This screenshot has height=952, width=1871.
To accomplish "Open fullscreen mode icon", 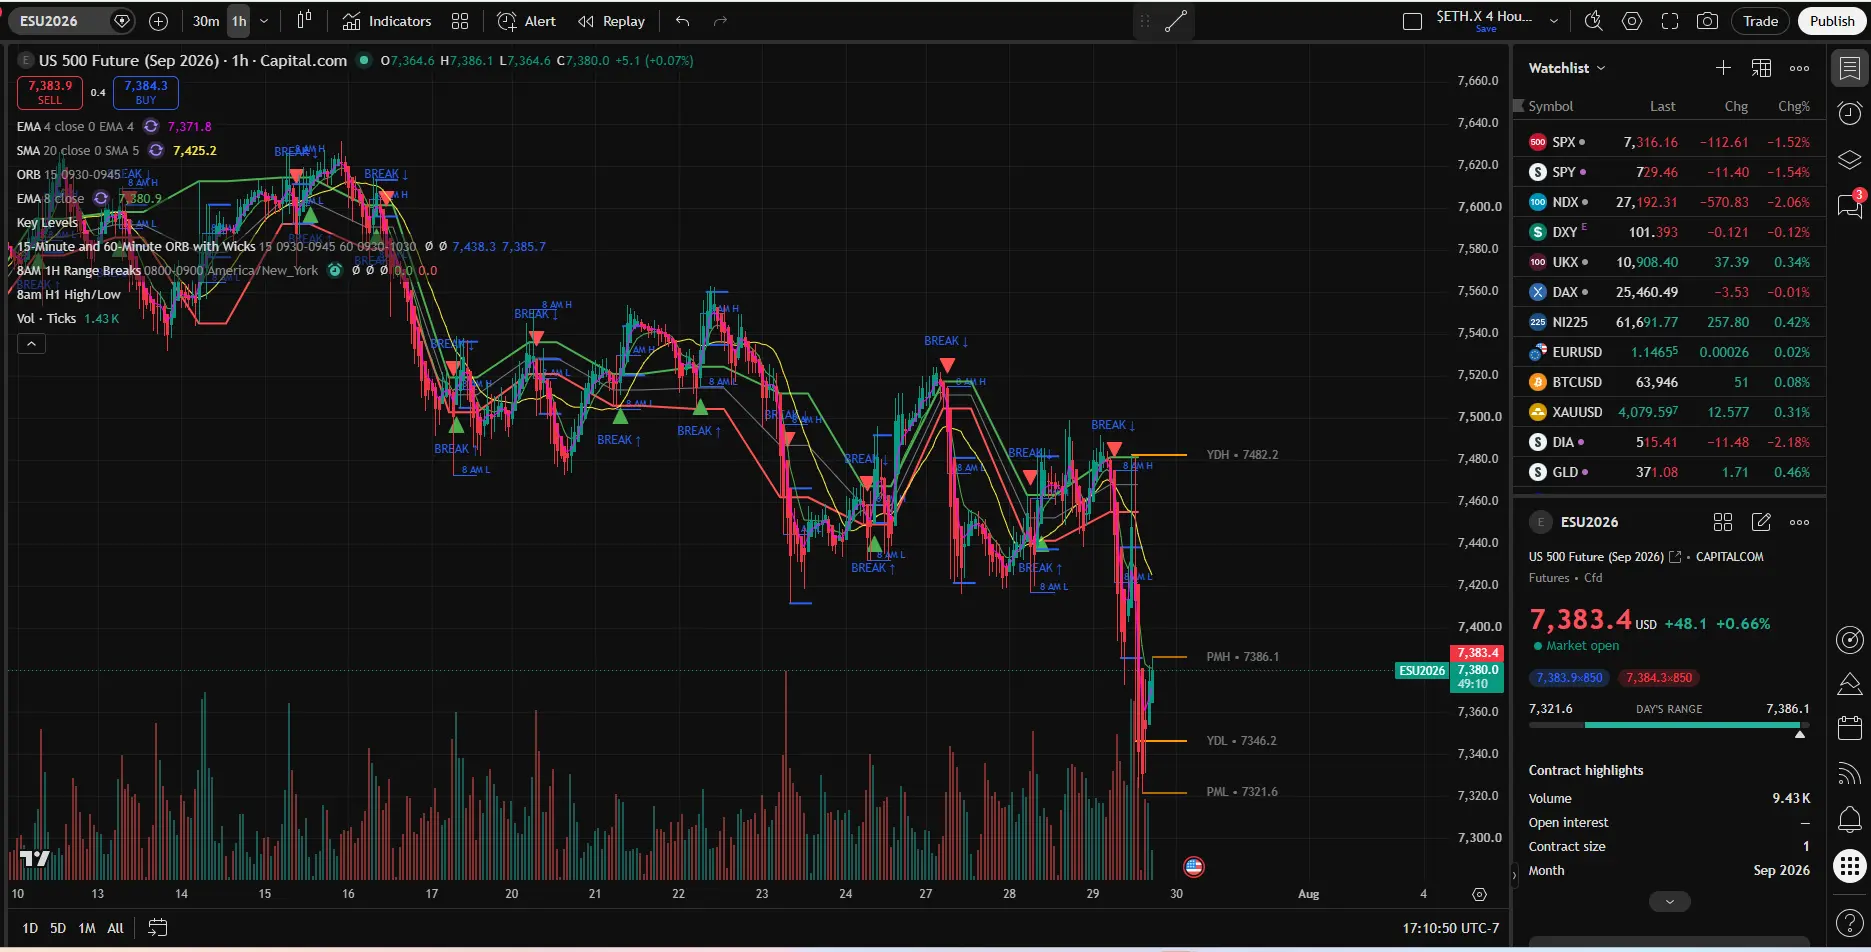I will pyautogui.click(x=1669, y=21).
